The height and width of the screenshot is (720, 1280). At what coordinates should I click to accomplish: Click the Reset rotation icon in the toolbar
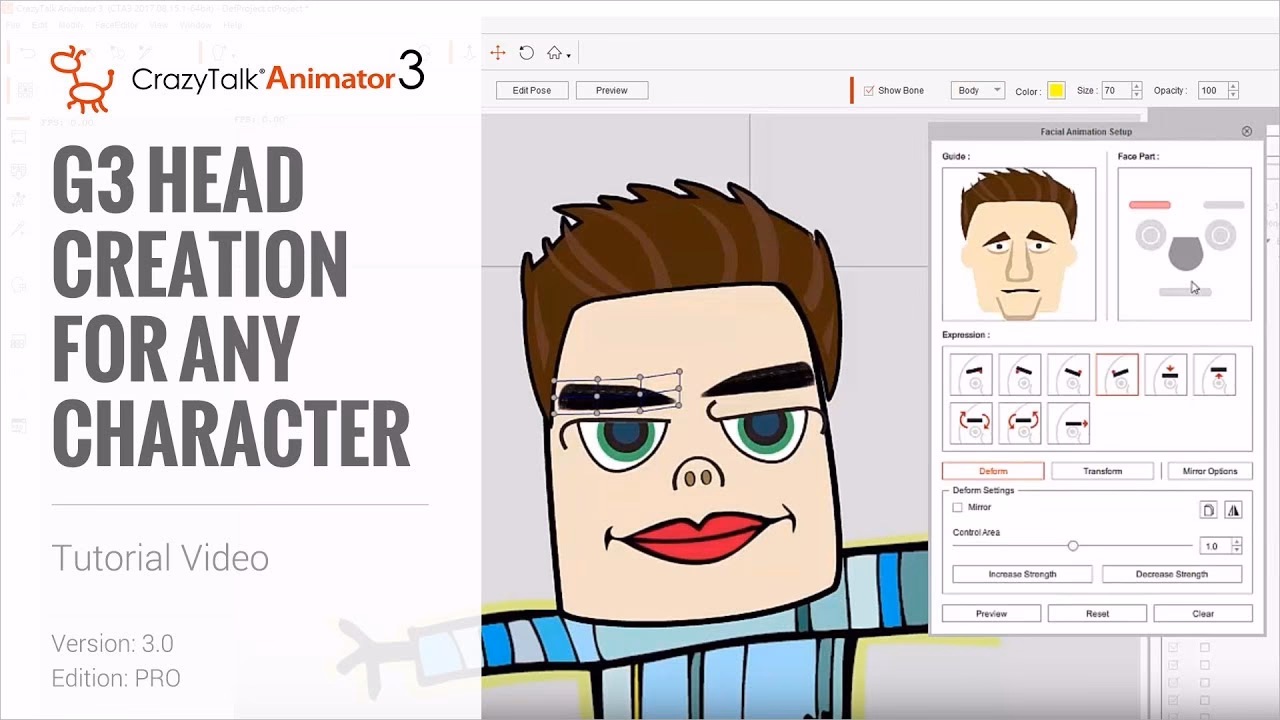tap(525, 52)
